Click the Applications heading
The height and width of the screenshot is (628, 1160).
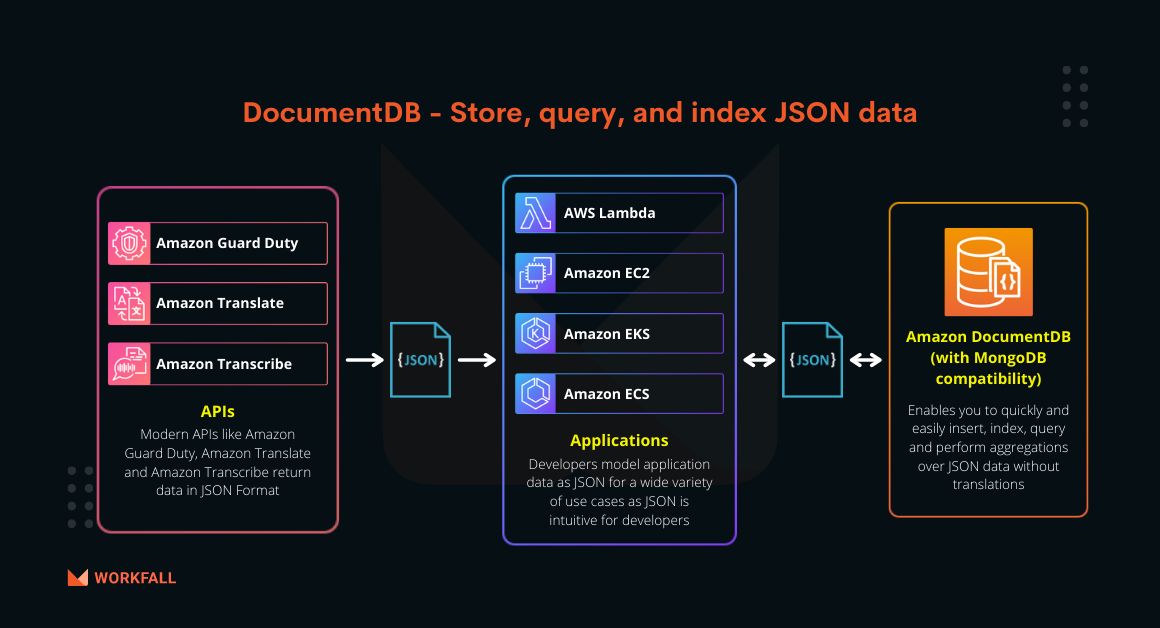coord(619,441)
